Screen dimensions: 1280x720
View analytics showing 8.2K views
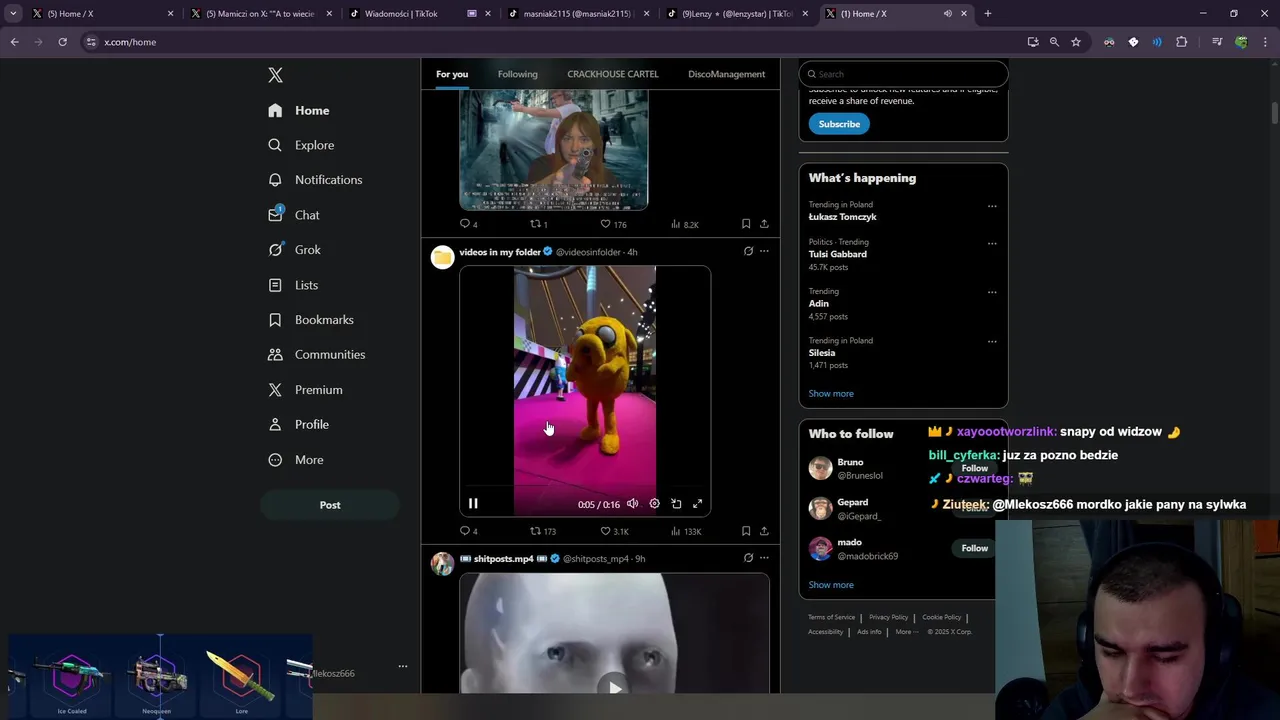pos(684,224)
